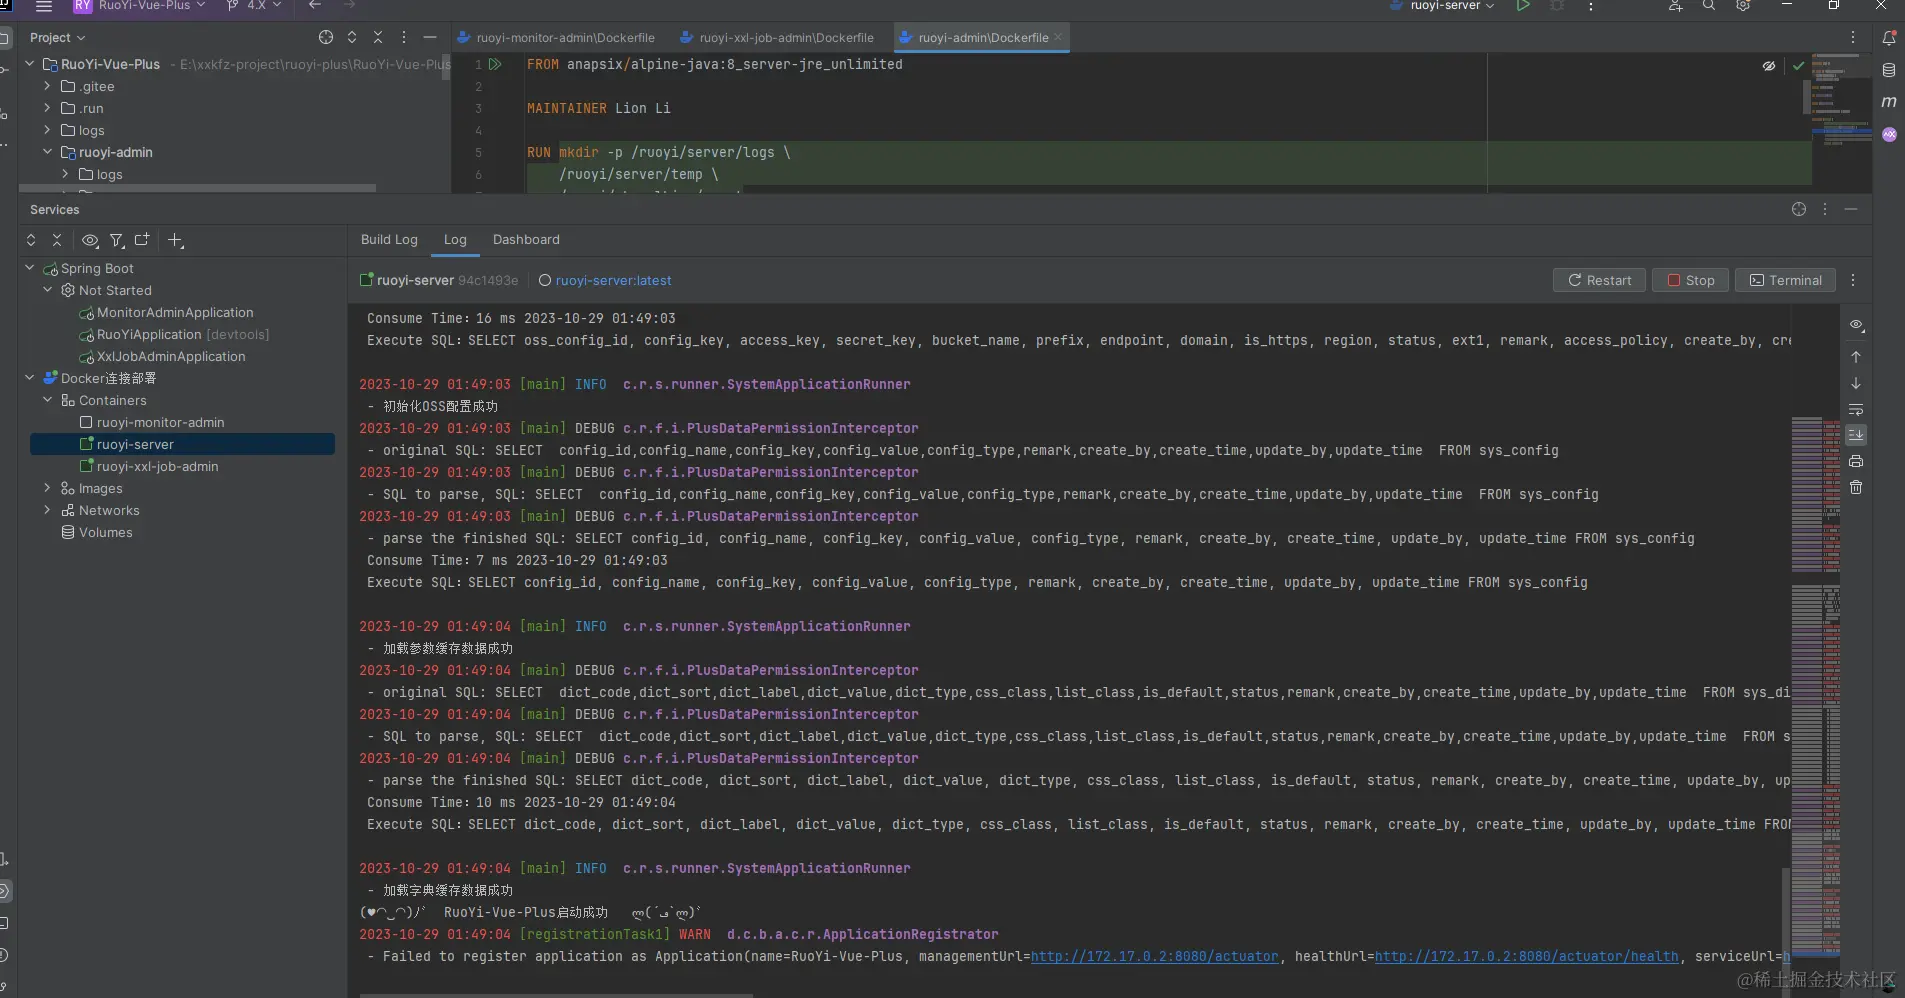Open the Project view dropdown
The image size is (1905, 998).
point(57,38)
